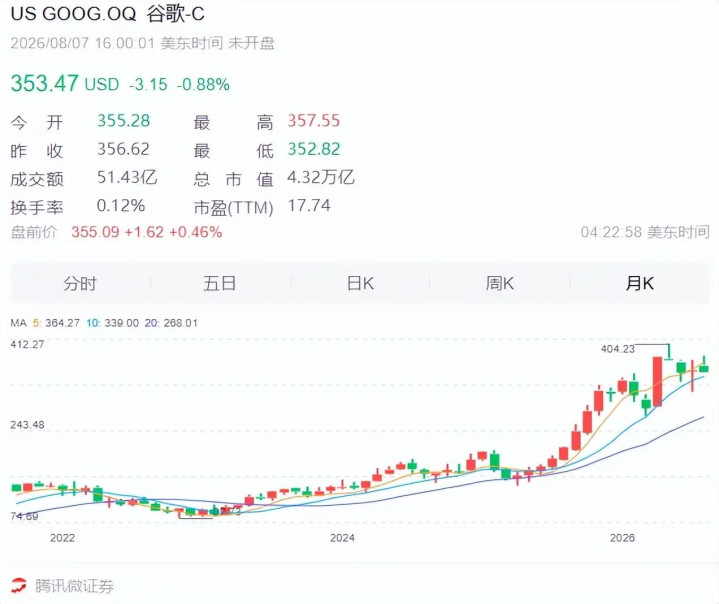Image resolution: width=719 pixels, height=604 pixels.
Task: Click the Tencent 腾讯微证券 logo icon
Action: click(19, 586)
